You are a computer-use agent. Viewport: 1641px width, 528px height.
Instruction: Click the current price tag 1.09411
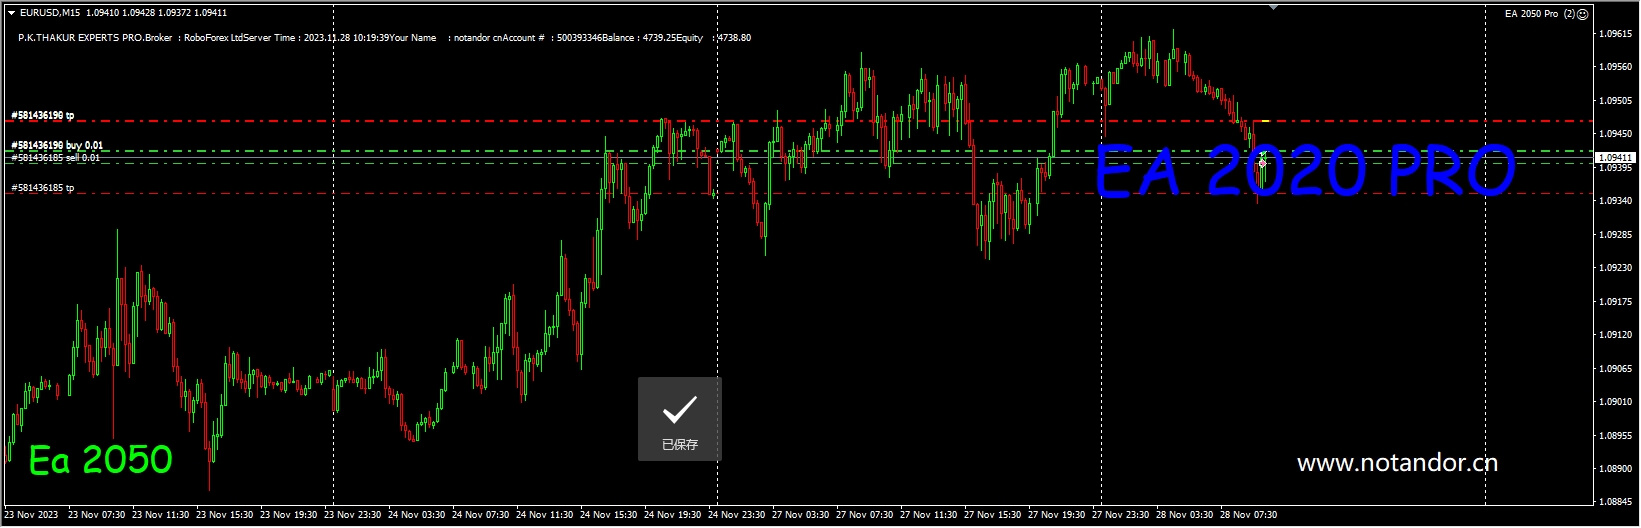pos(1614,158)
